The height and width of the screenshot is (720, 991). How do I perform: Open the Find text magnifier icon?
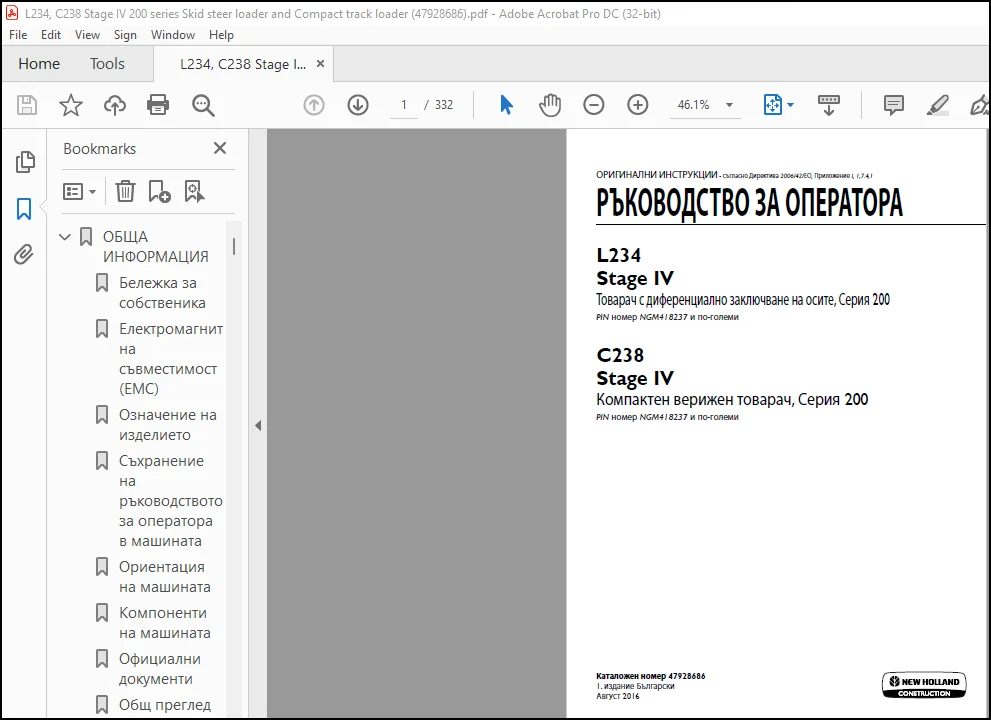tap(203, 105)
